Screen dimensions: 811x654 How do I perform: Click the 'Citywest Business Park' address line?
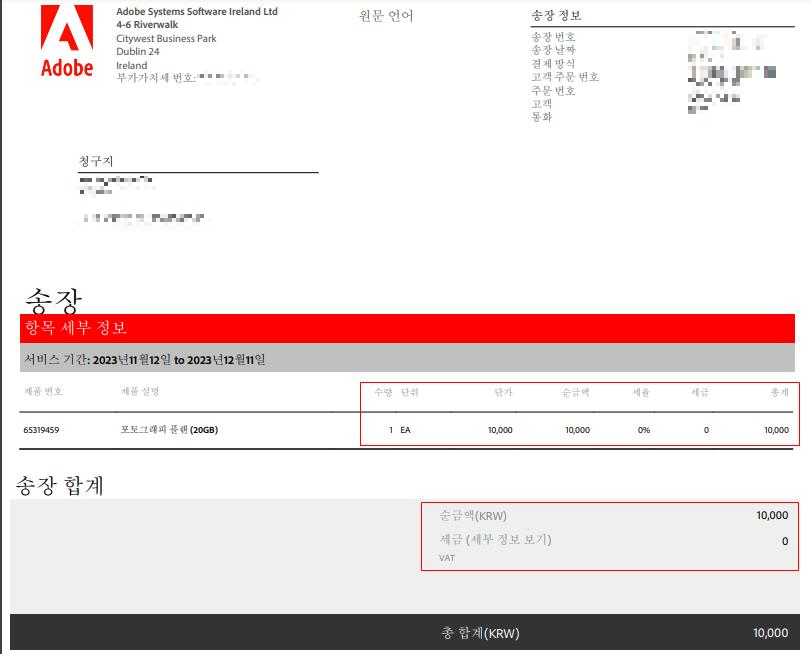coord(166,38)
